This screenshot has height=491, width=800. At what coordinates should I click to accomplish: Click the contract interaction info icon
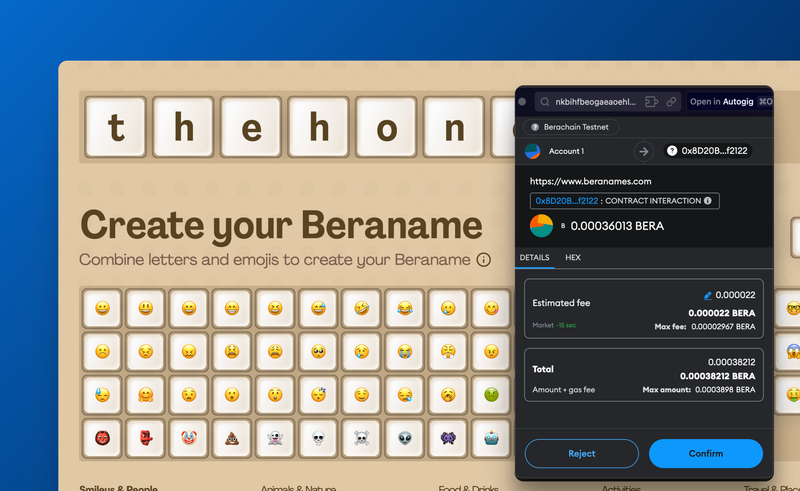click(708, 201)
